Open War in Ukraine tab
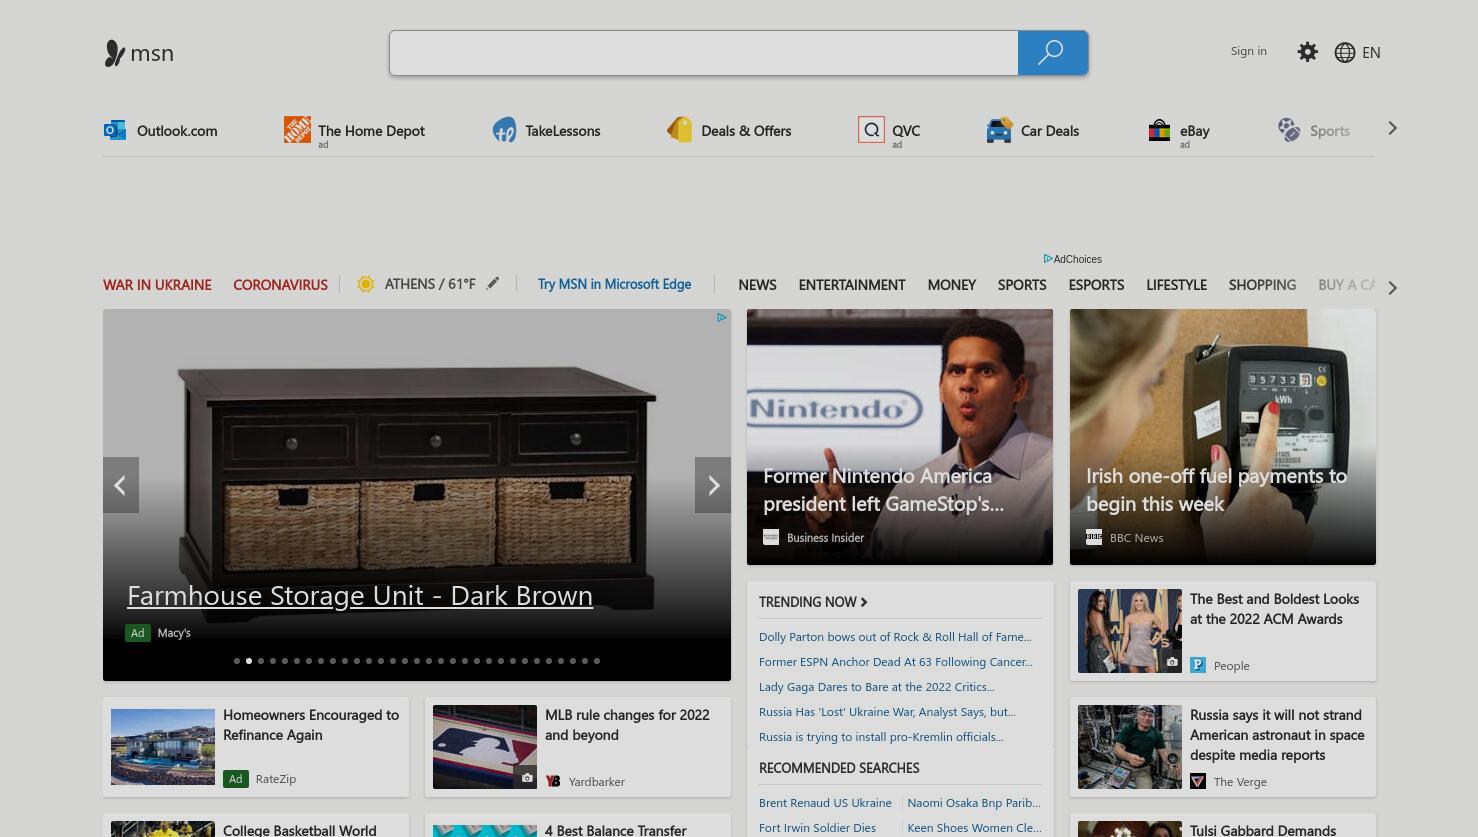Image resolution: width=1478 pixels, height=837 pixels. tap(157, 285)
